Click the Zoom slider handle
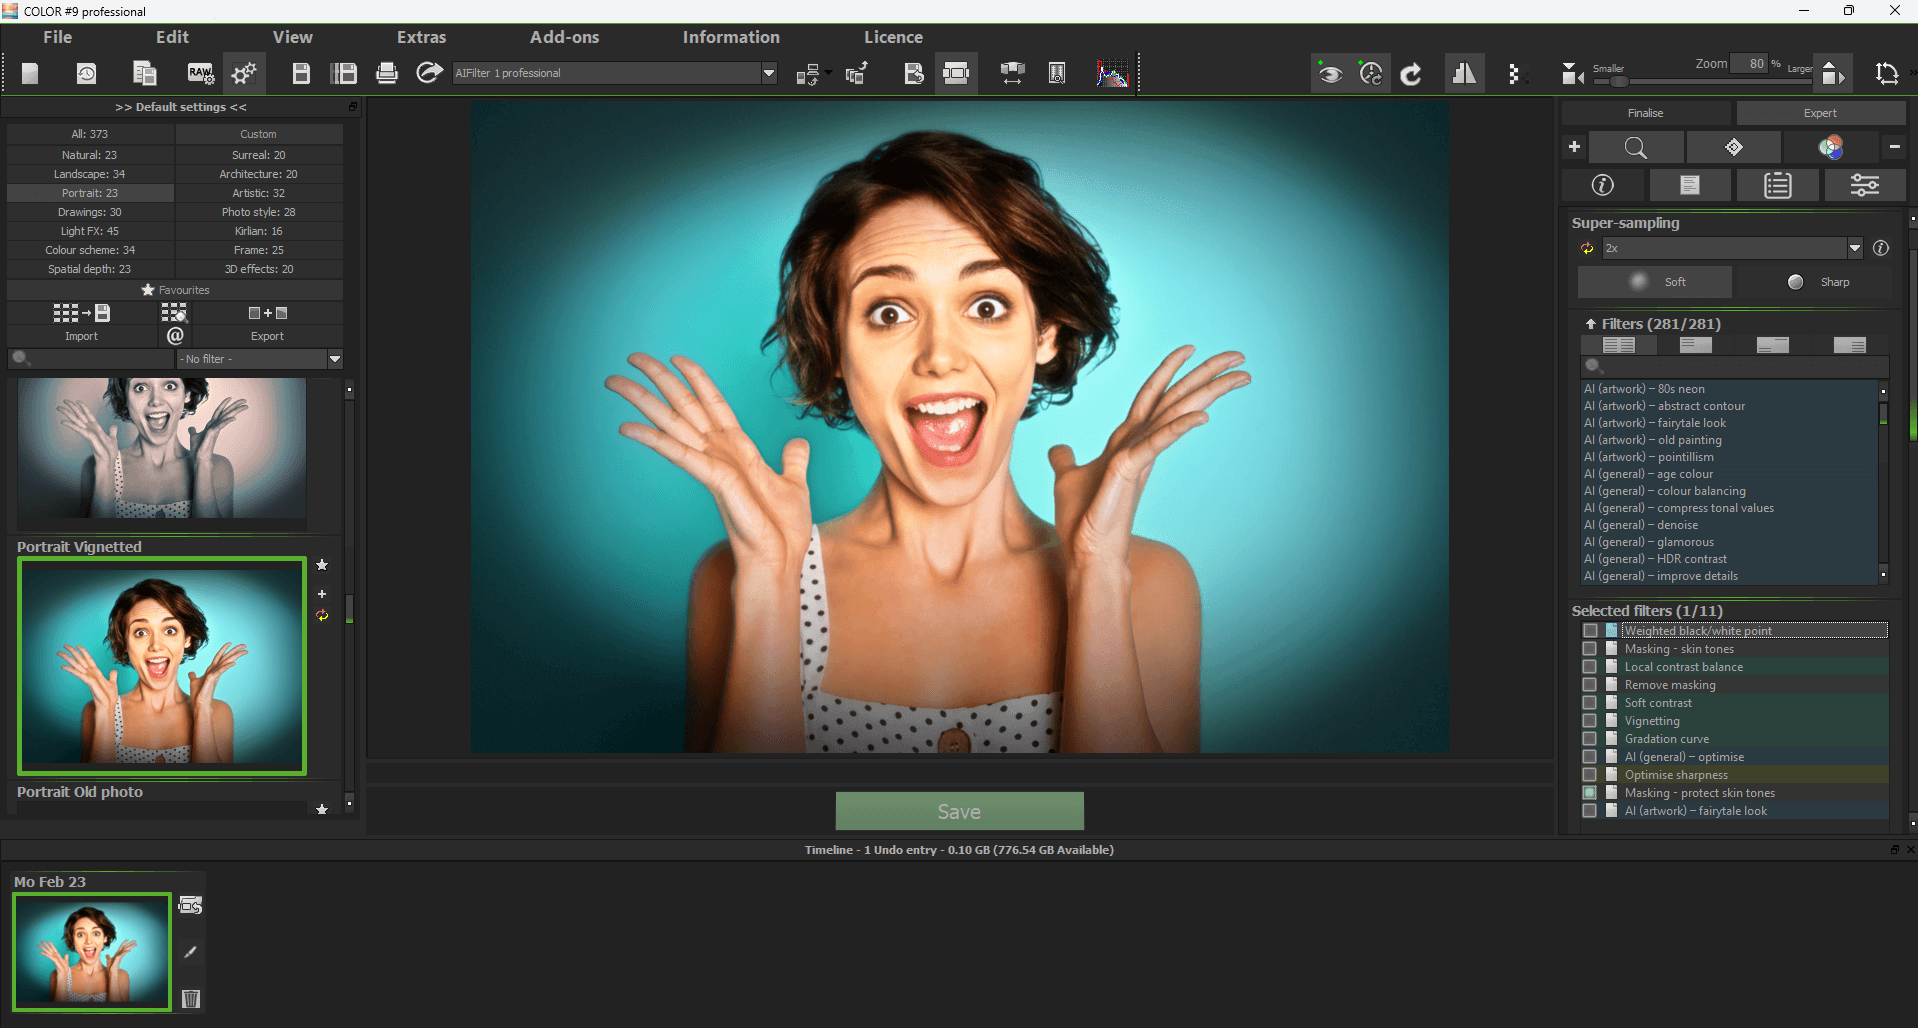This screenshot has height=1028, width=1918. pos(1620,80)
